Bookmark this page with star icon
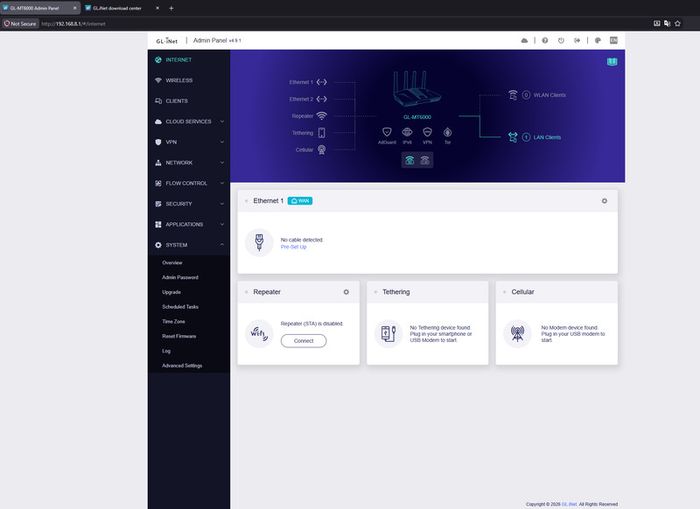The width and height of the screenshot is (700, 509). [678, 24]
